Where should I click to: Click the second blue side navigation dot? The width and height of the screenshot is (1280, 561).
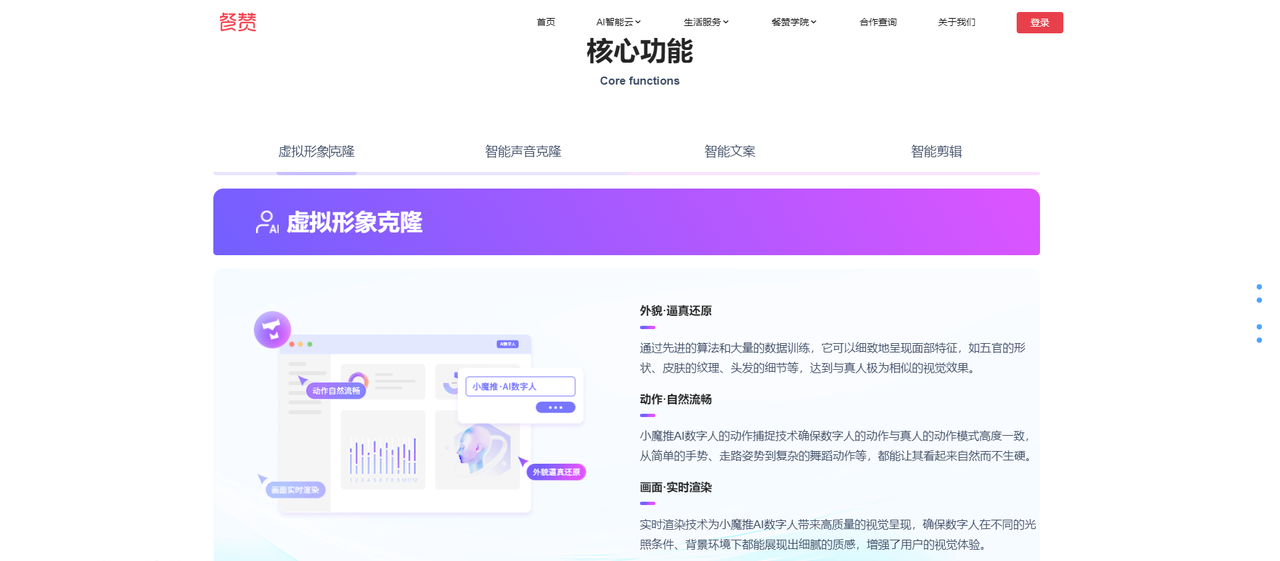click(x=1259, y=300)
